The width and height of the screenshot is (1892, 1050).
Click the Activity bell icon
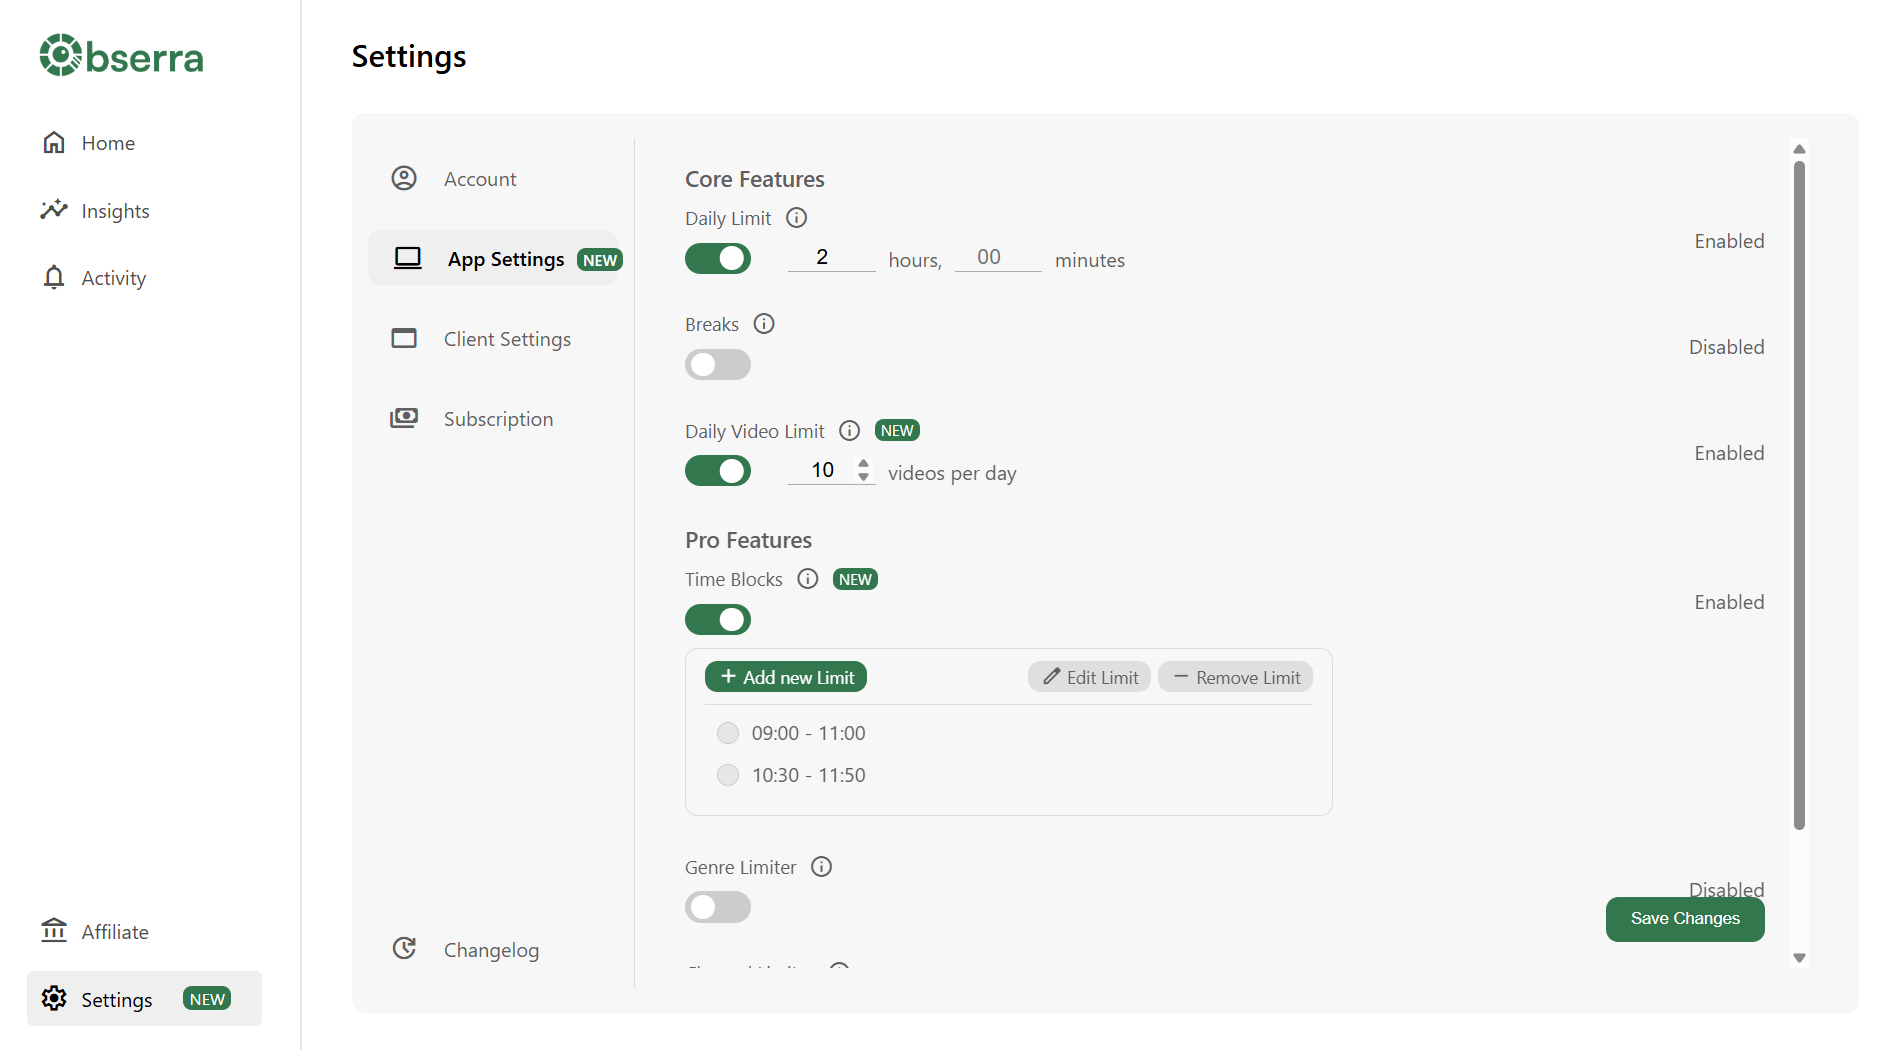coord(54,277)
